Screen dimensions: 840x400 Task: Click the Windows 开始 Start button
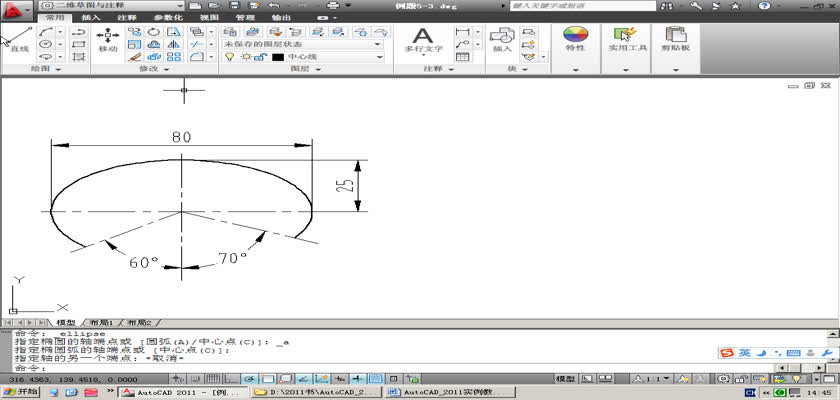pos(21,392)
